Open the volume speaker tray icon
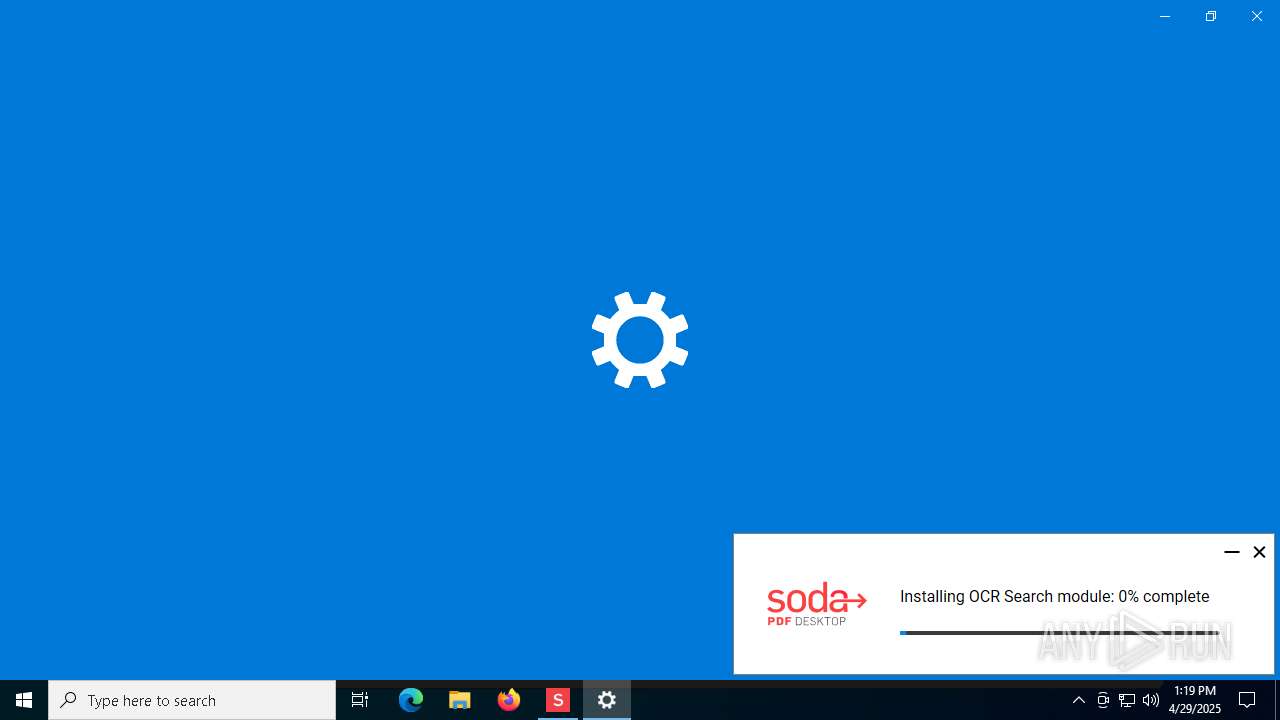Image resolution: width=1280 pixels, height=720 pixels. click(x=1151, y=700)
